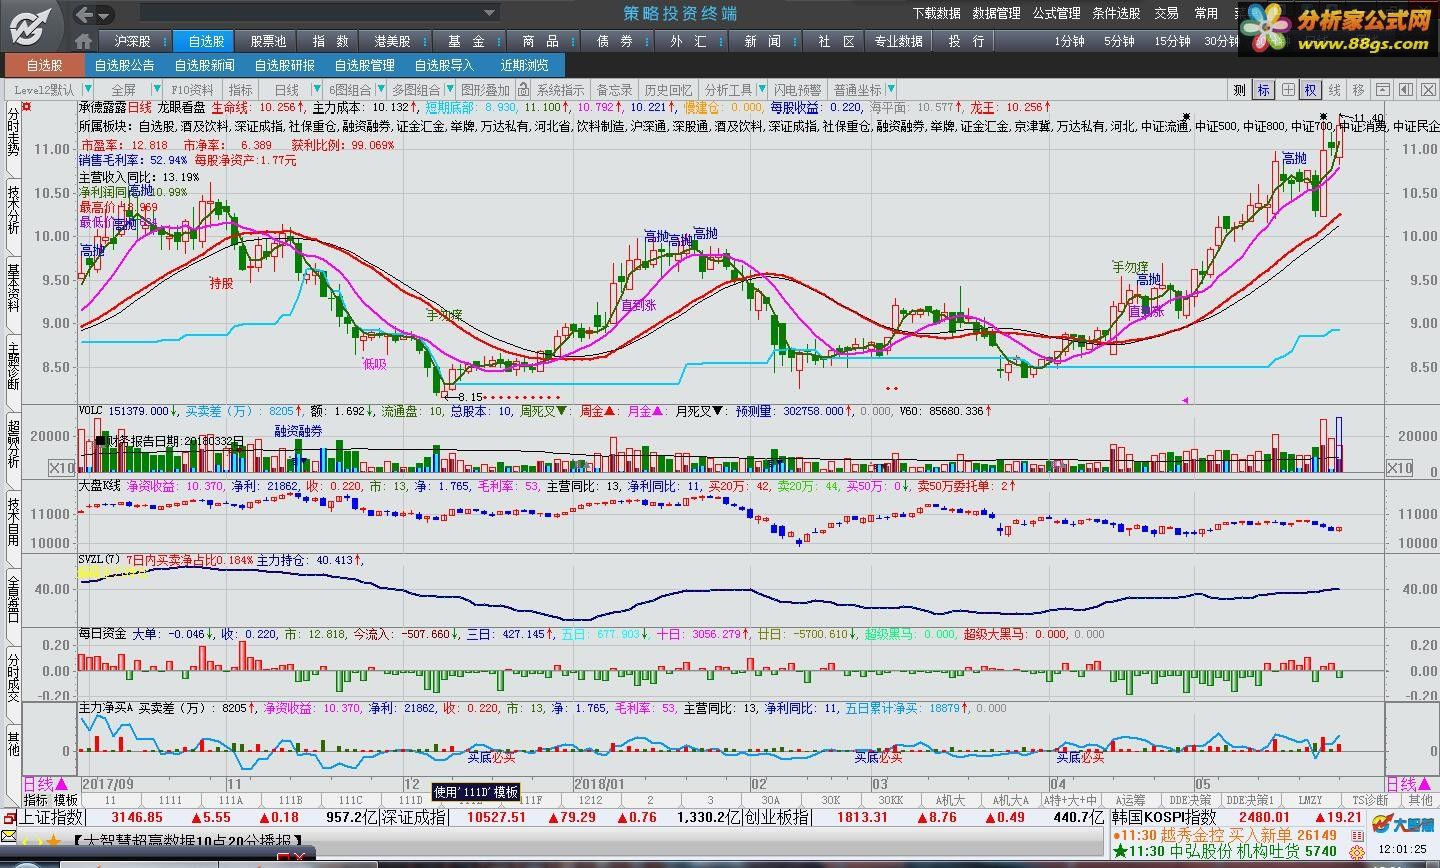Image resolution: width=1440 pixels, height=868 pixels.
Task: Open 数据管理 menu
Action: (x=996, y=14)
